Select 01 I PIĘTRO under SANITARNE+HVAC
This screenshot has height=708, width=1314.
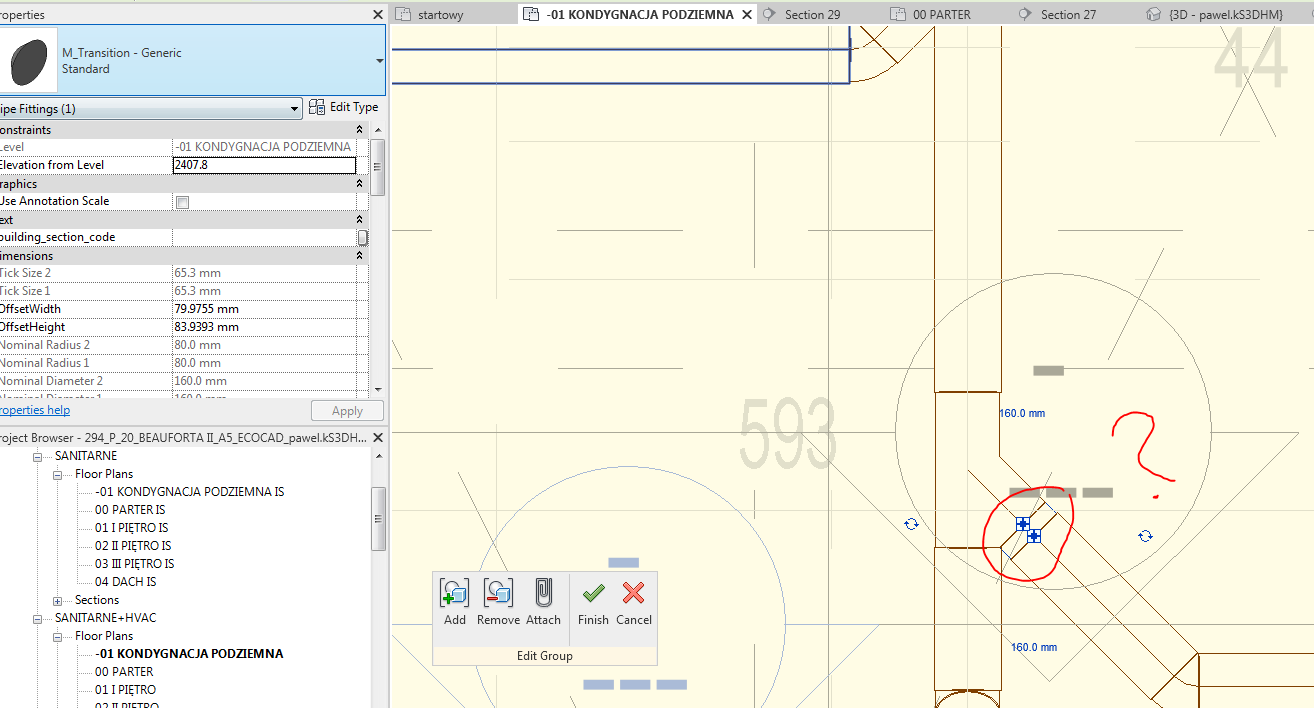[125, 690]
